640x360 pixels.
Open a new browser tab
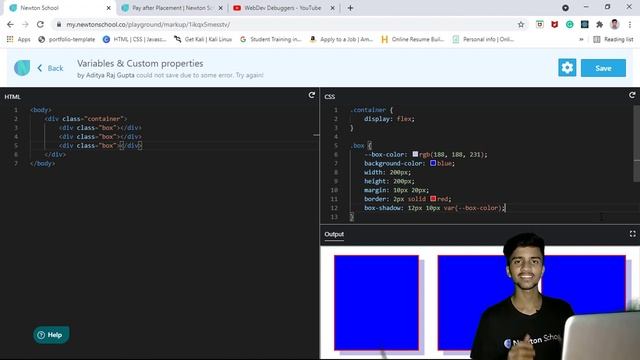(x=350, y=8)
